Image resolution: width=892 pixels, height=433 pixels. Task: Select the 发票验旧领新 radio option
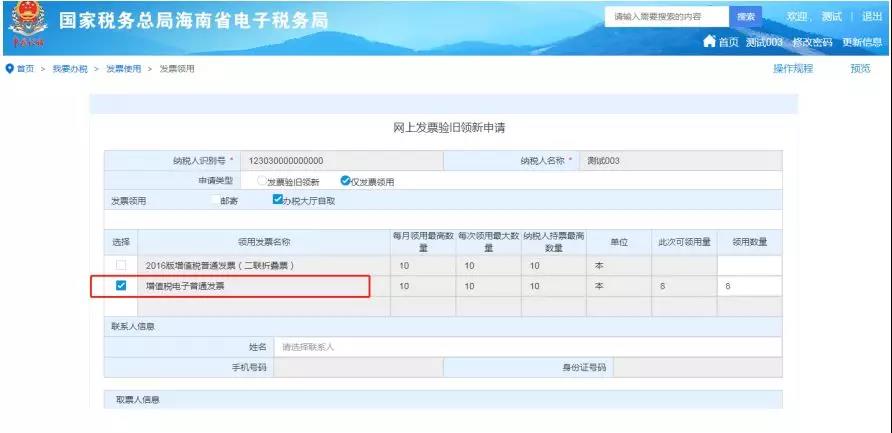pos(262,181)
